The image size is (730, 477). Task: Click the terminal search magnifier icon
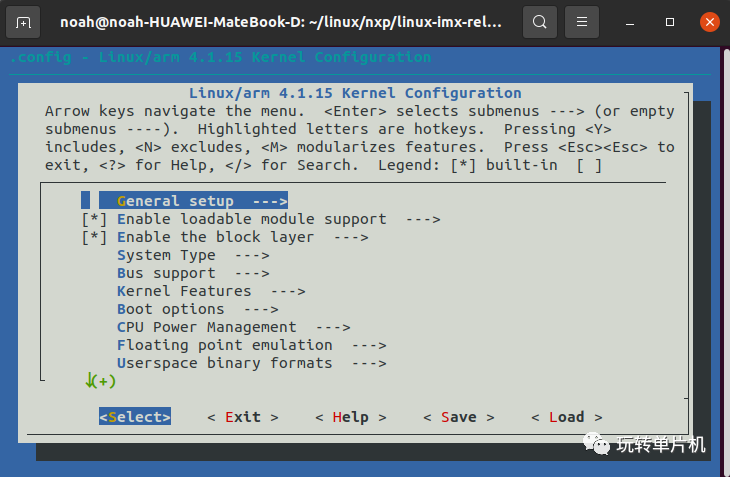540,22
